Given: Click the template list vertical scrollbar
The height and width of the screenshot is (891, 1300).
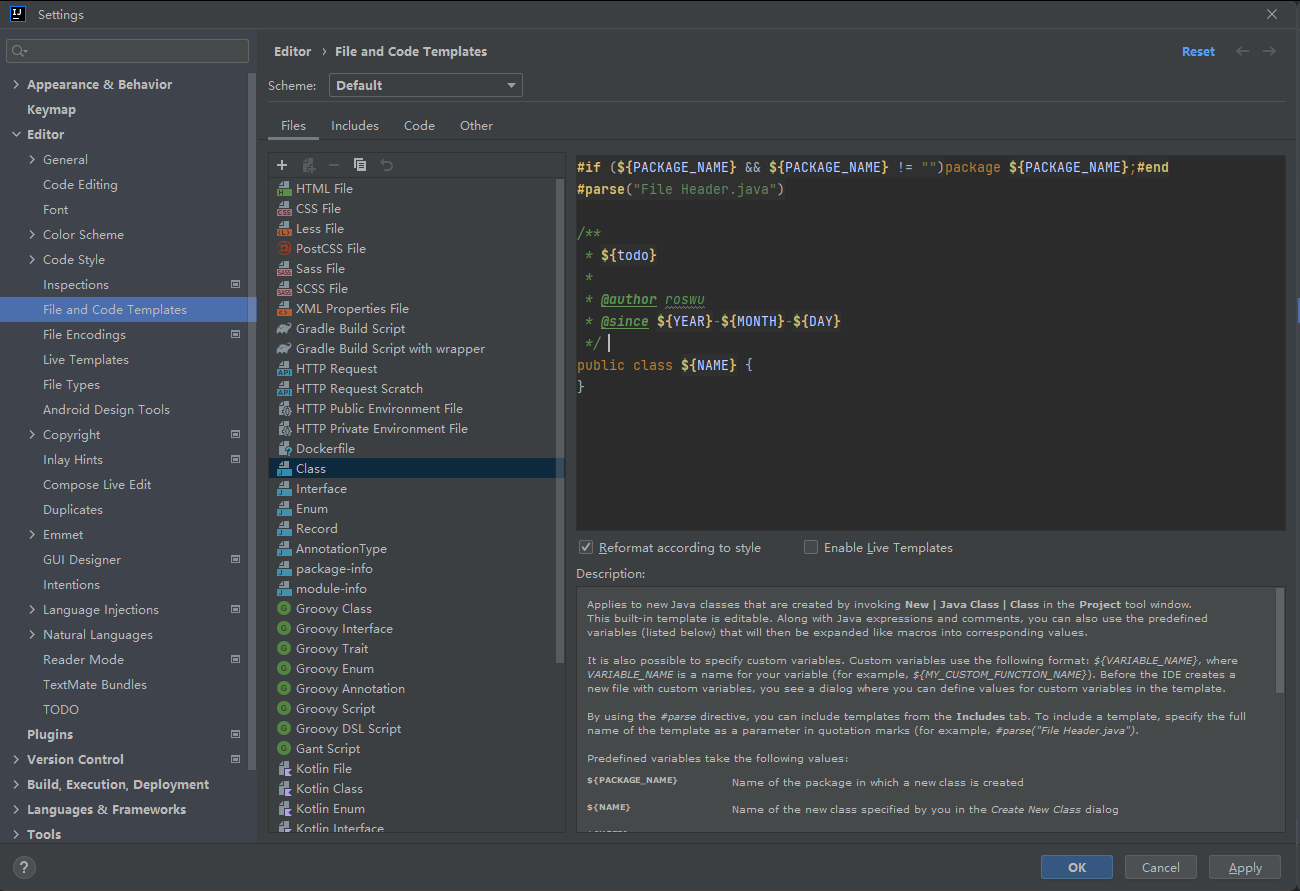Looking at the screenshot, I should [x=560, y=420].
